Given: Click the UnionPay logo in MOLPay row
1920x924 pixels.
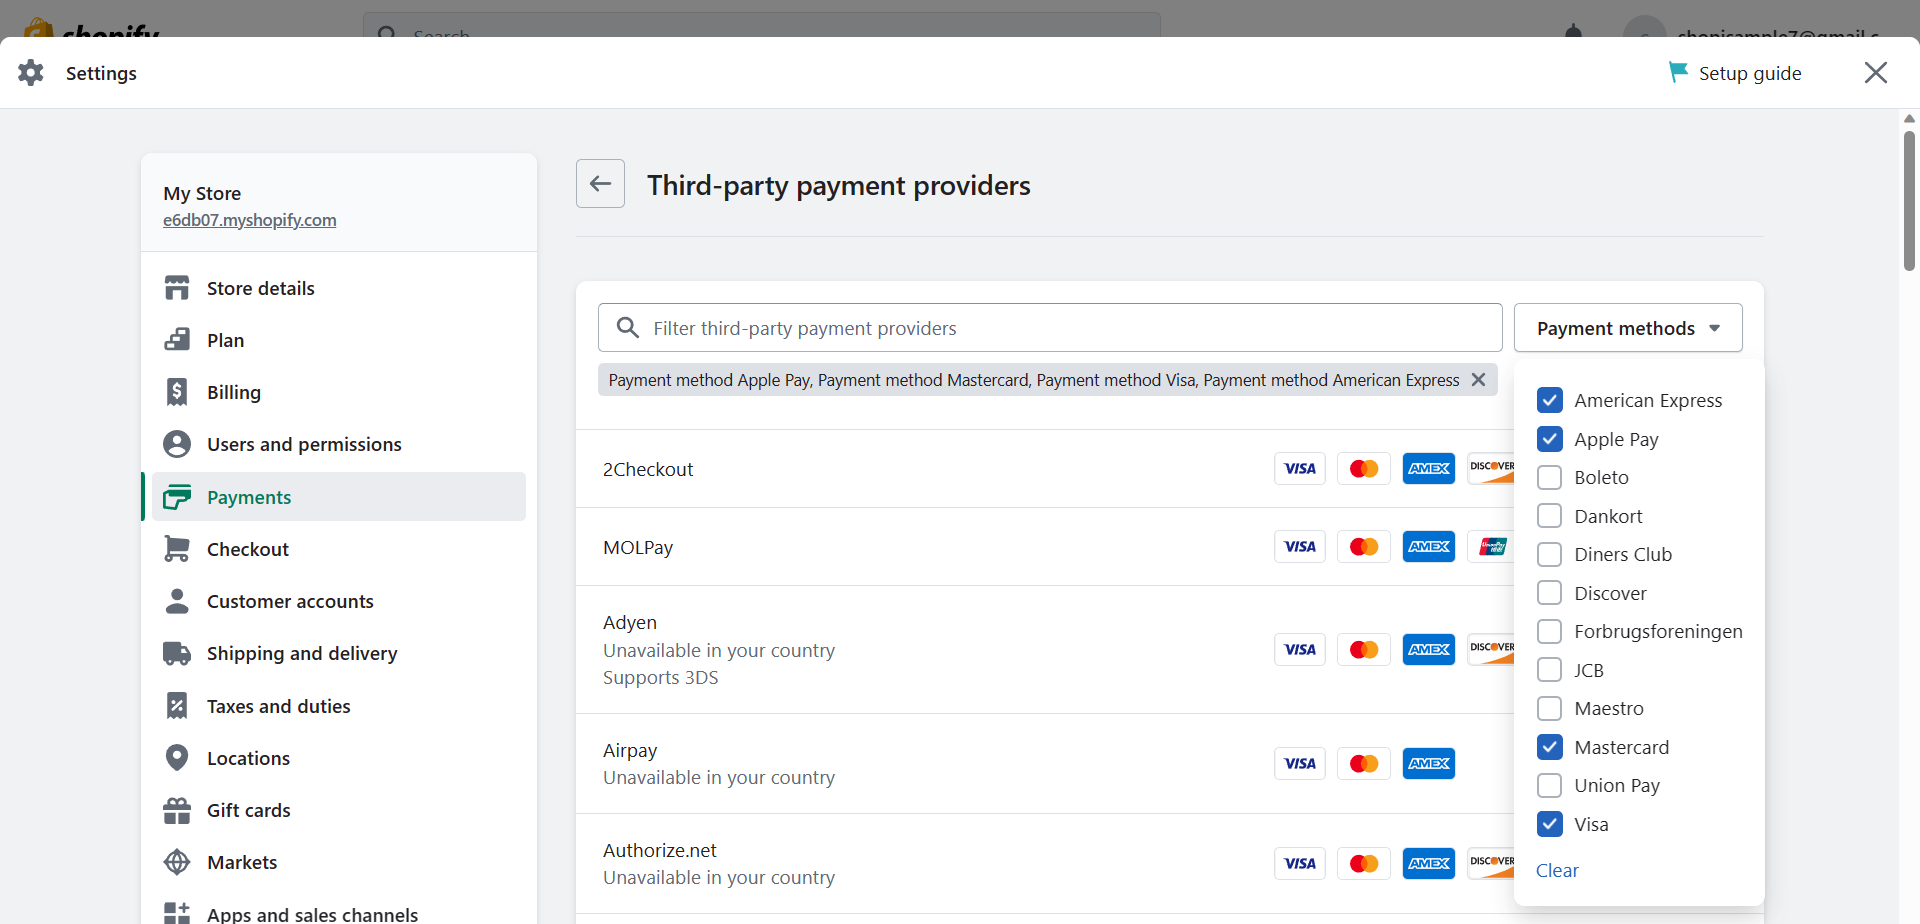Looking at the screenshot, I should (x=1491, y=547).
